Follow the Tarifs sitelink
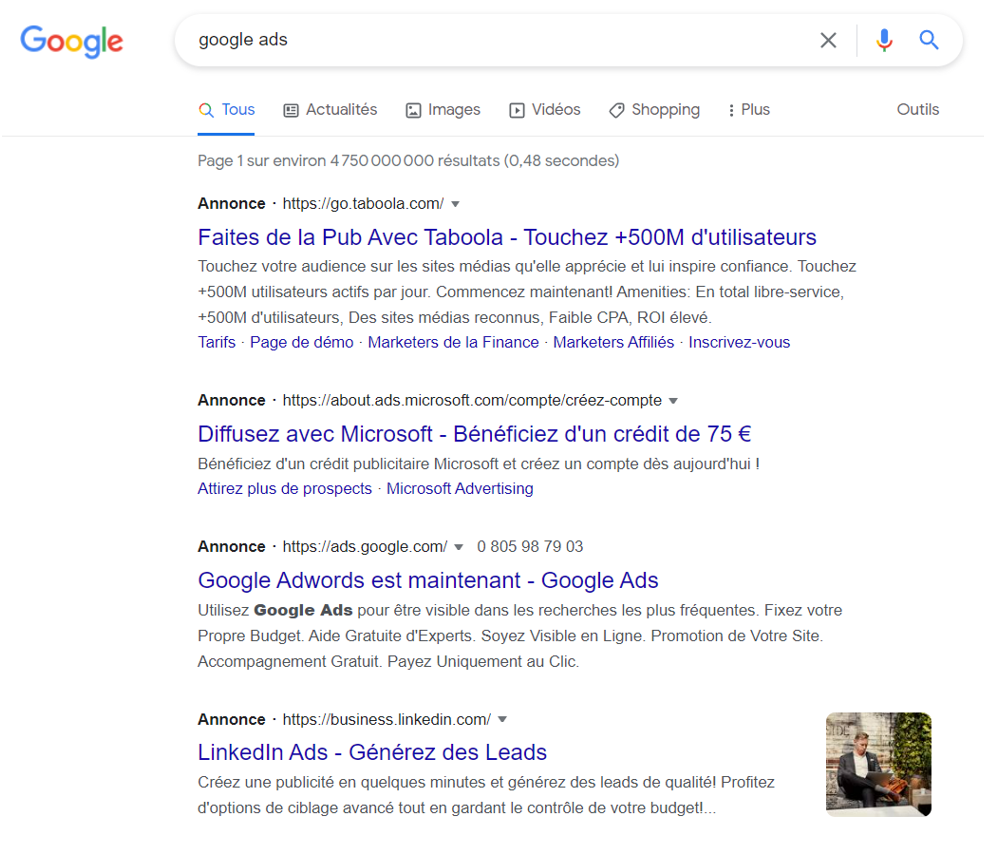 [217, 342]
